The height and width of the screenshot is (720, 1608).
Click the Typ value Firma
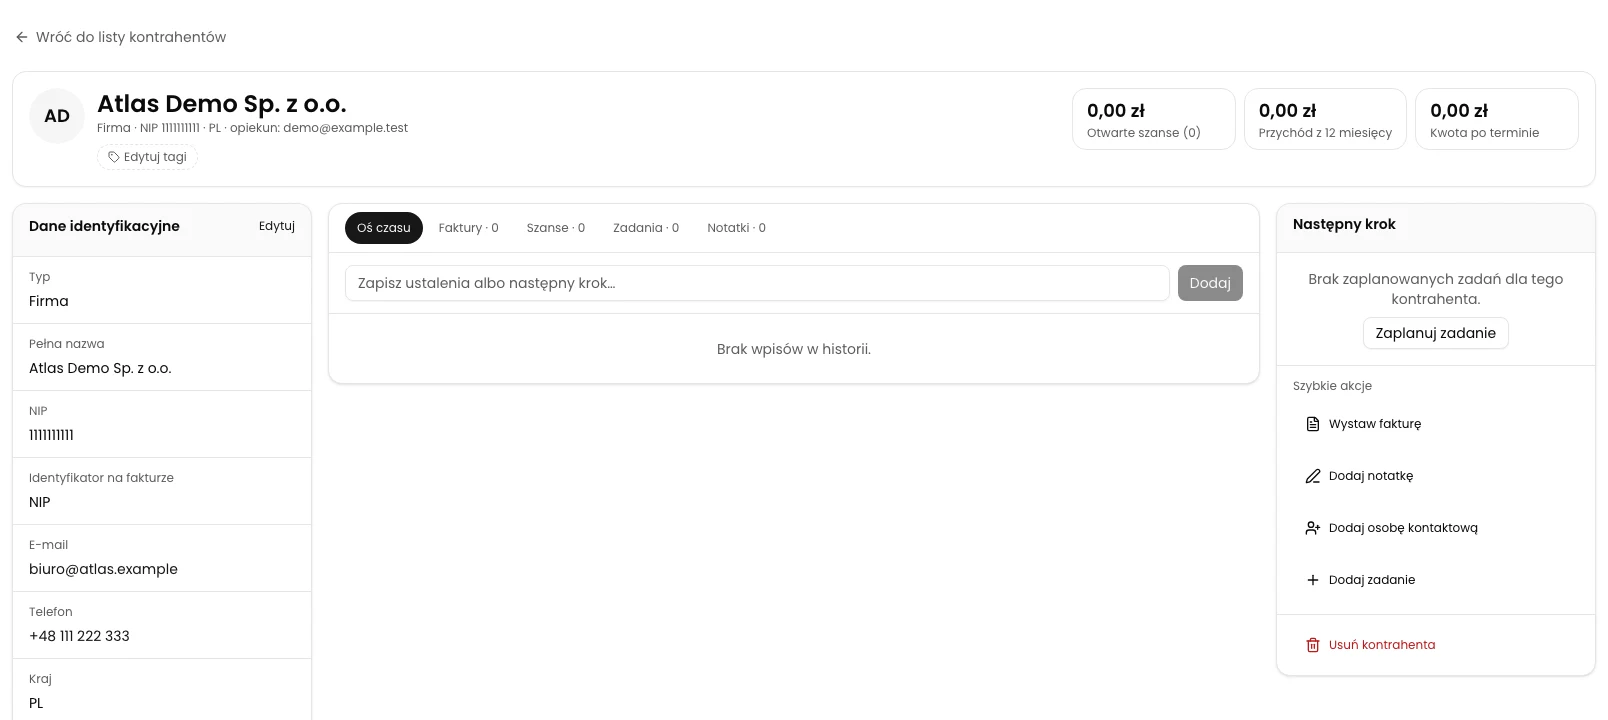pos(49,301)
